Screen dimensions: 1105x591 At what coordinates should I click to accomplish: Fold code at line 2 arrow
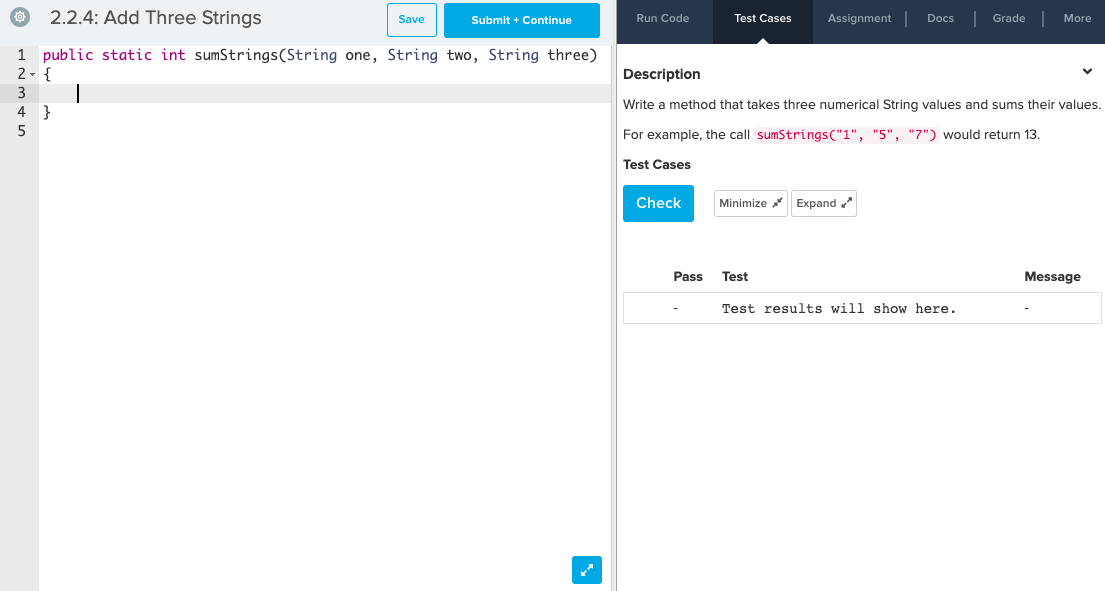pyautogui.click(x=32, y=74)
